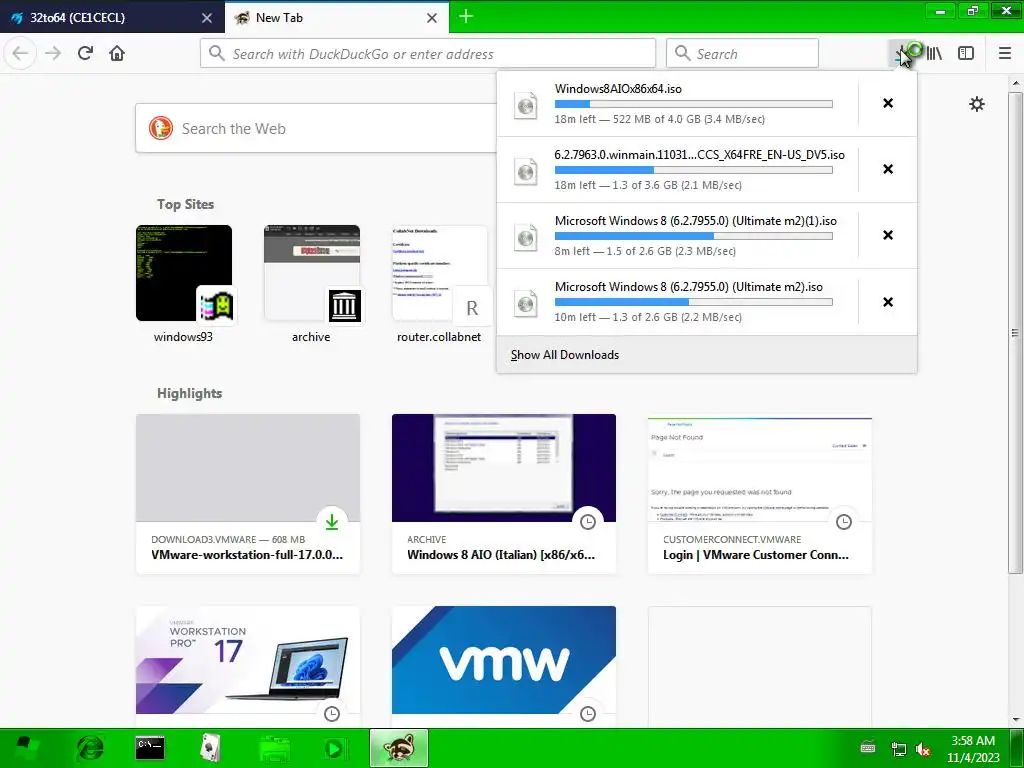This screenshot has height=768, width=1024.
Task: Open the home page icon
Action: click(x=117, y=54)
